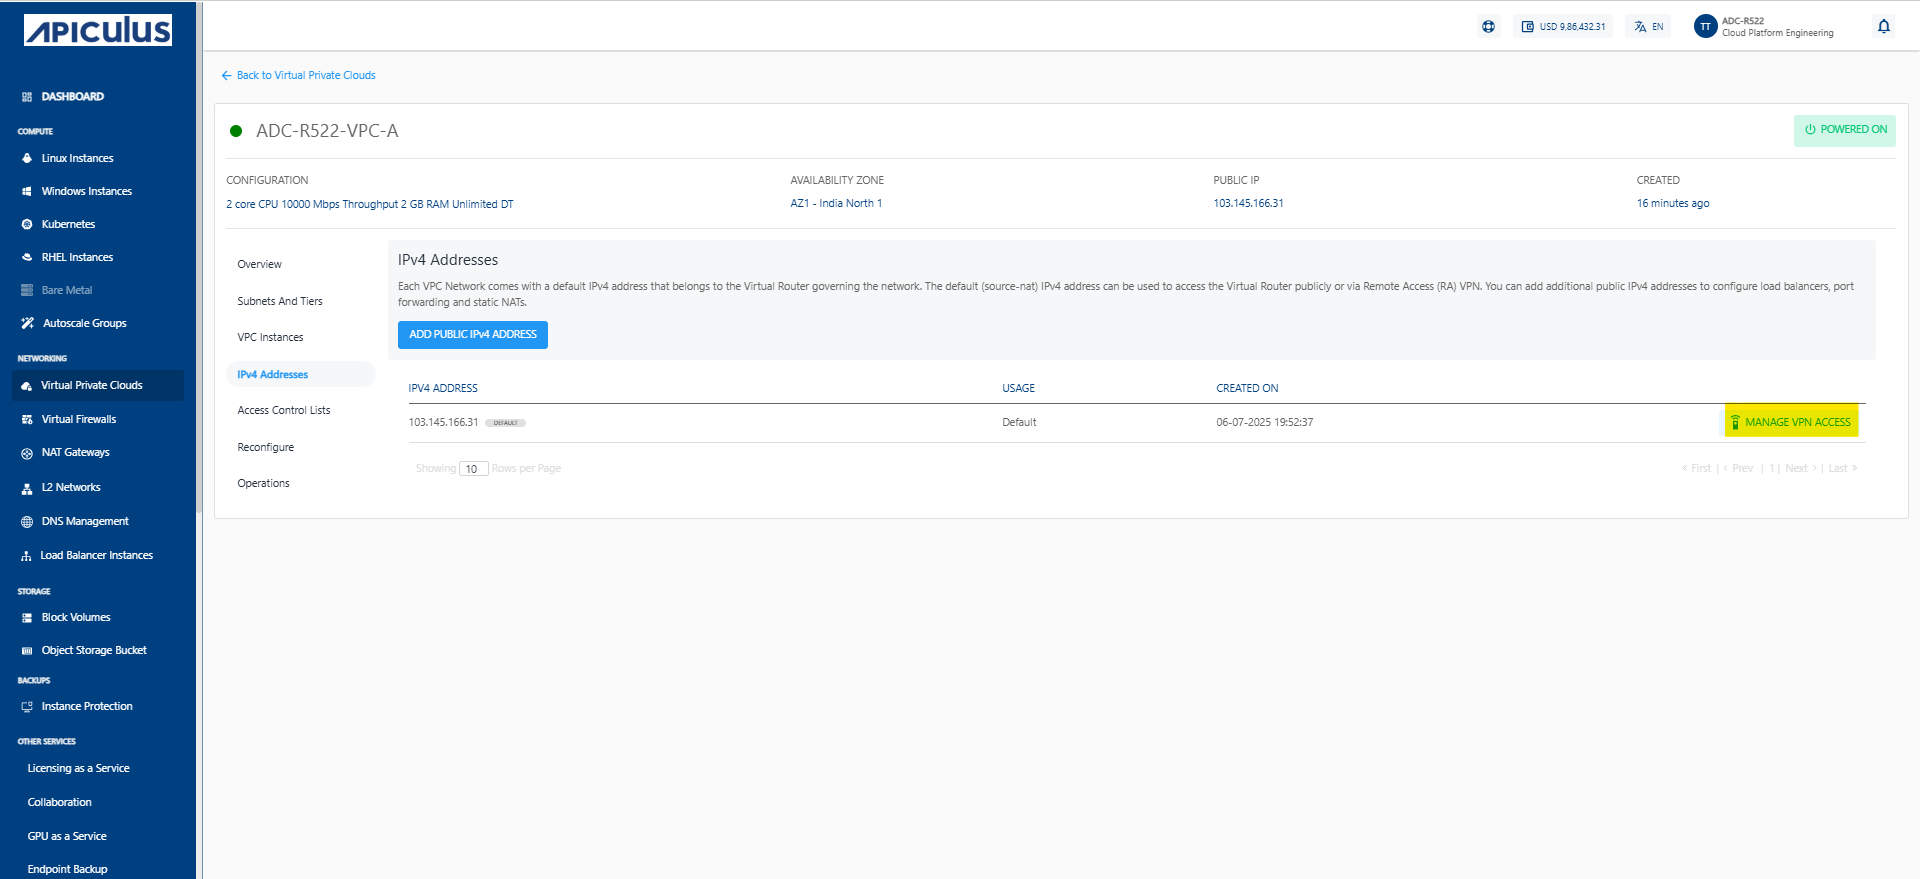Switch to Subnets And Tiers tab
Viewport: 1920px width, 879px height.
[x=280, y=302]
